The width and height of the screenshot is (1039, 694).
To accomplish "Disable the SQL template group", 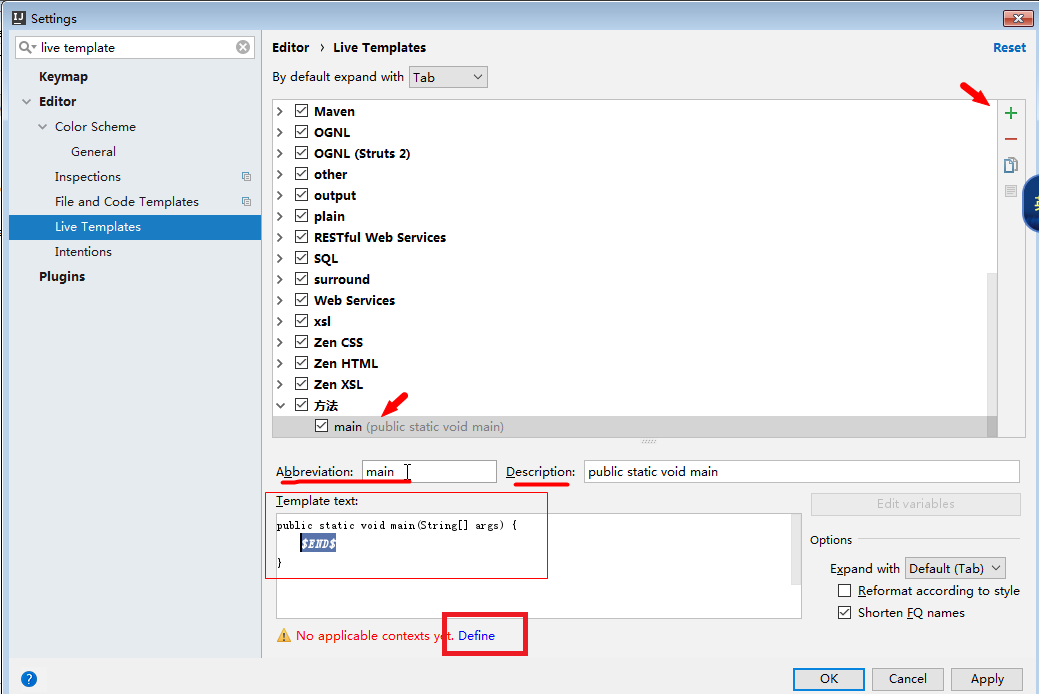I will 301,257.
